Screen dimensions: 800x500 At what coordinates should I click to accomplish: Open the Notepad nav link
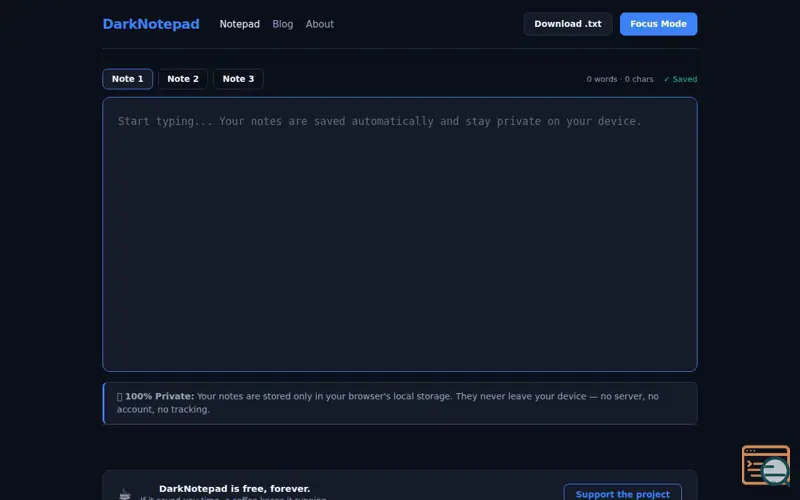click(239, 24)
